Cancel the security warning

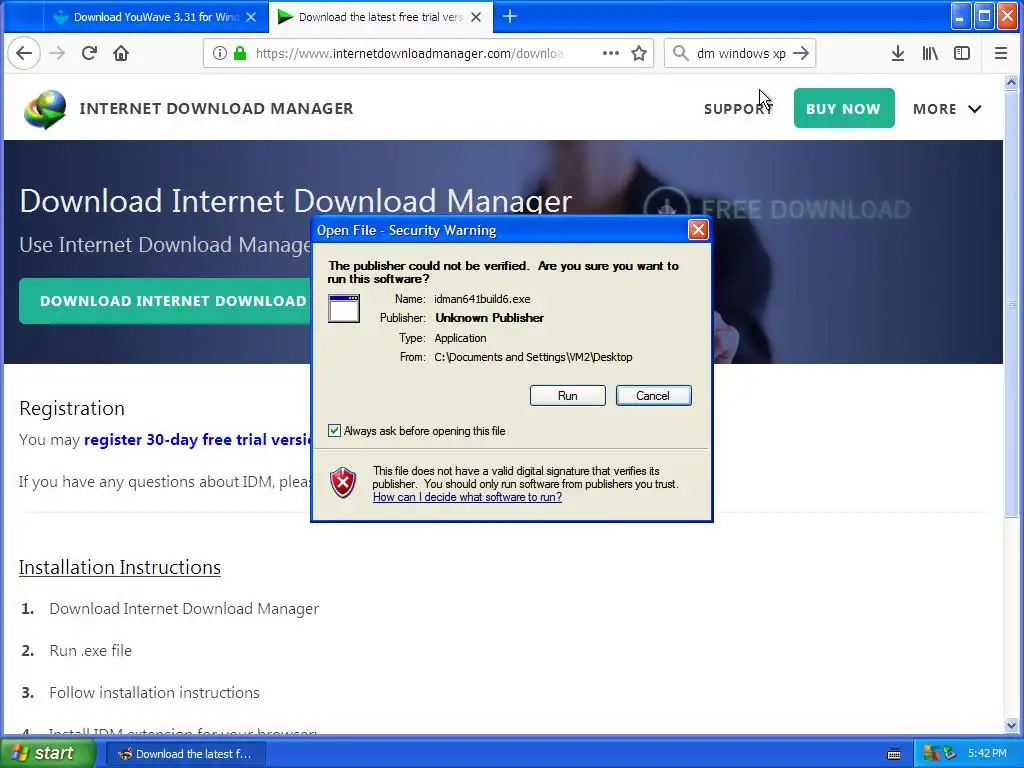pos(653,396)
